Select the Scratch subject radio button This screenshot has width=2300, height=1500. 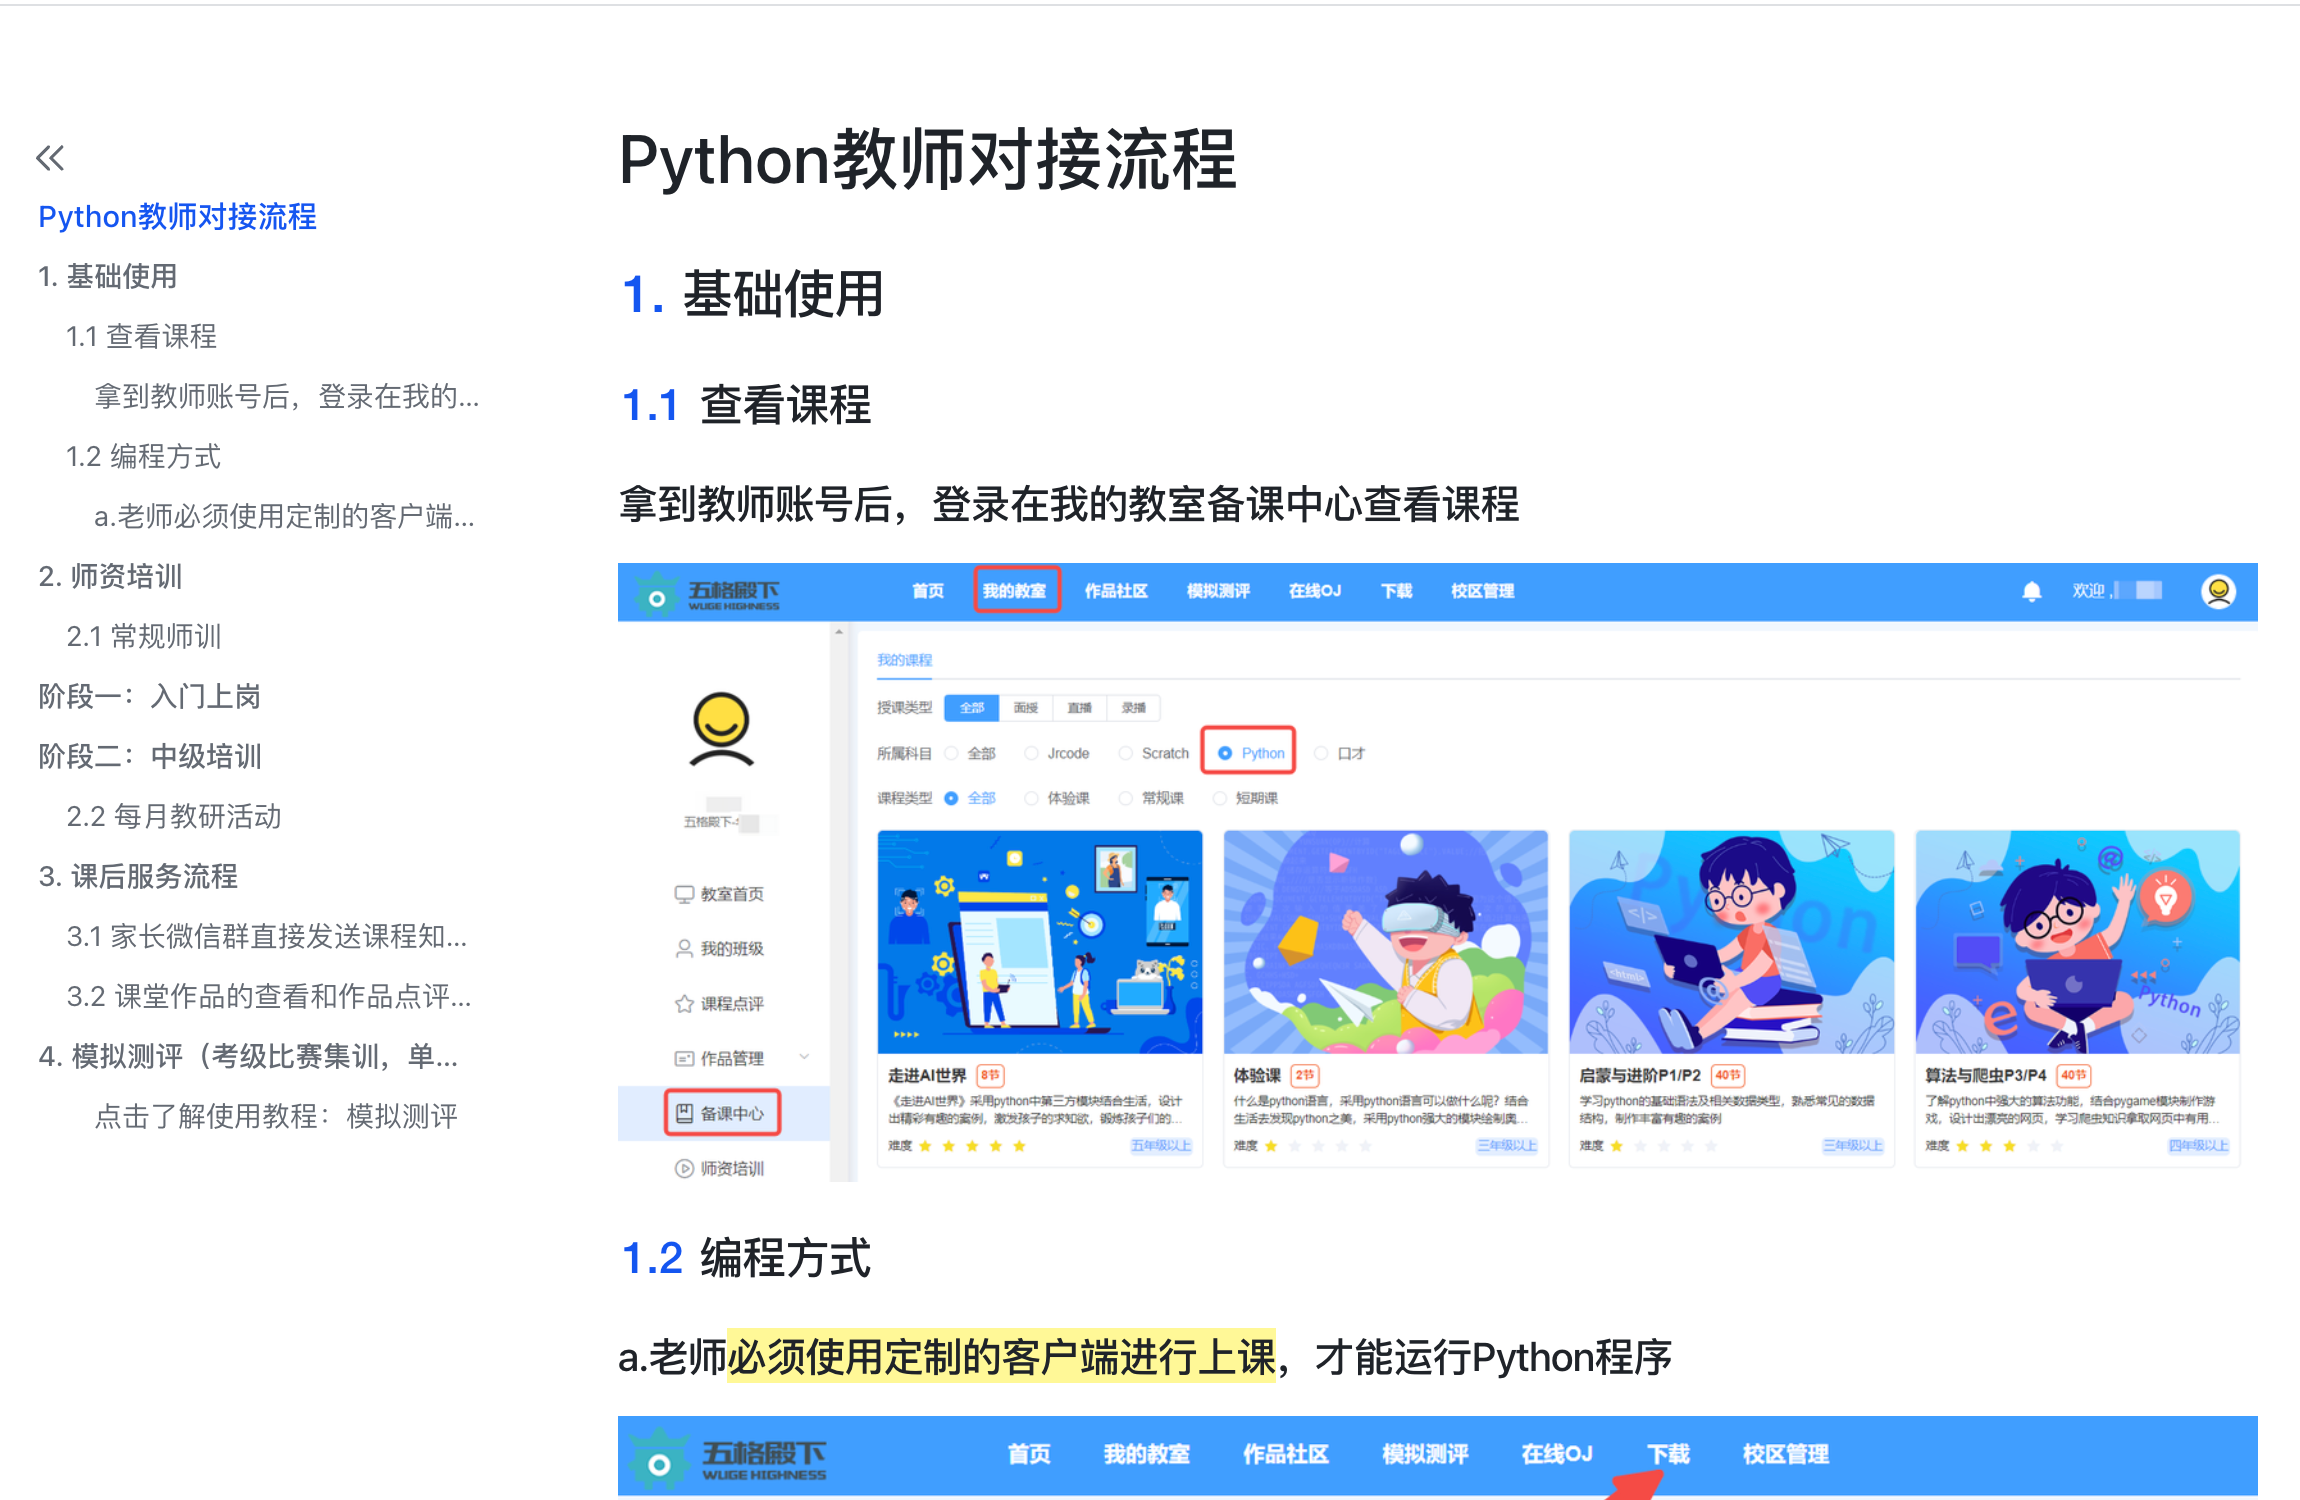(1126, 753)
